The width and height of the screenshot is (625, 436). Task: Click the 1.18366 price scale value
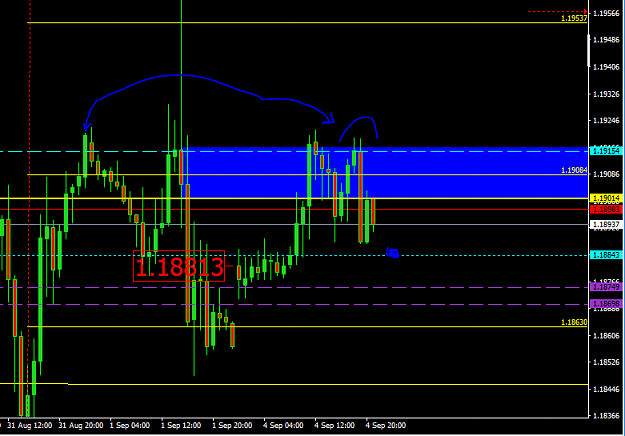click(x=607, y=416)
